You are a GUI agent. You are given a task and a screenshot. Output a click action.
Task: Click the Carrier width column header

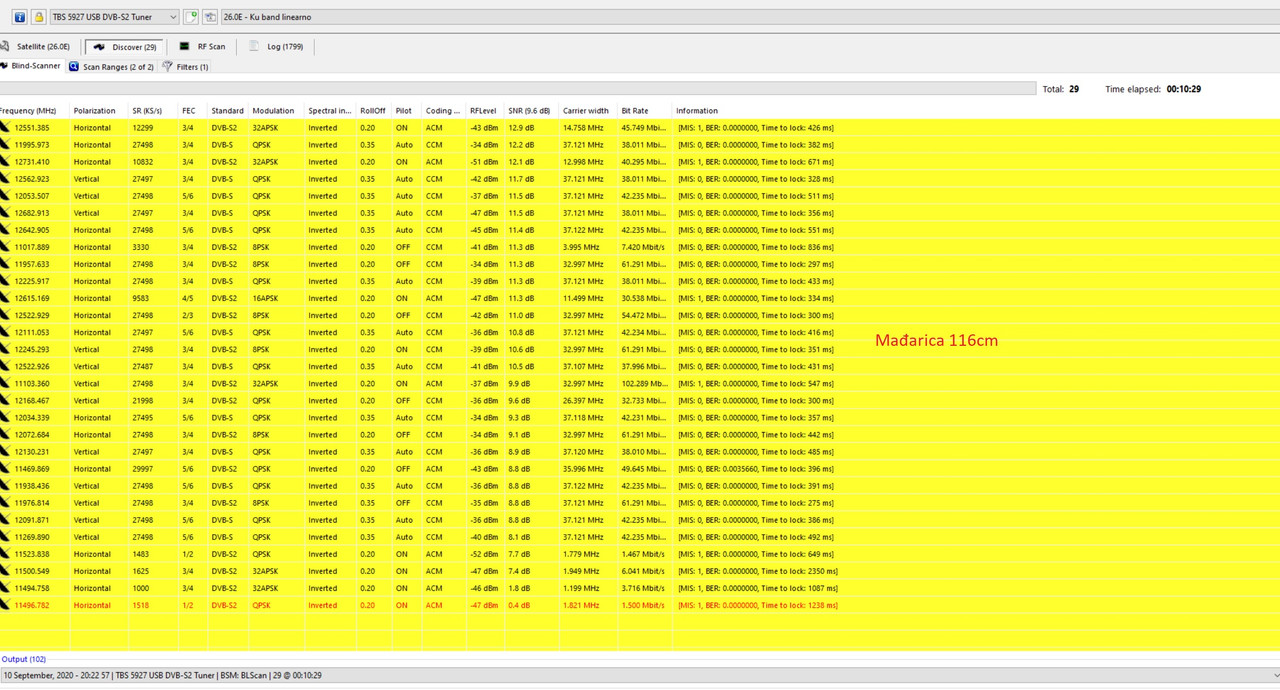tap(588, 111)
